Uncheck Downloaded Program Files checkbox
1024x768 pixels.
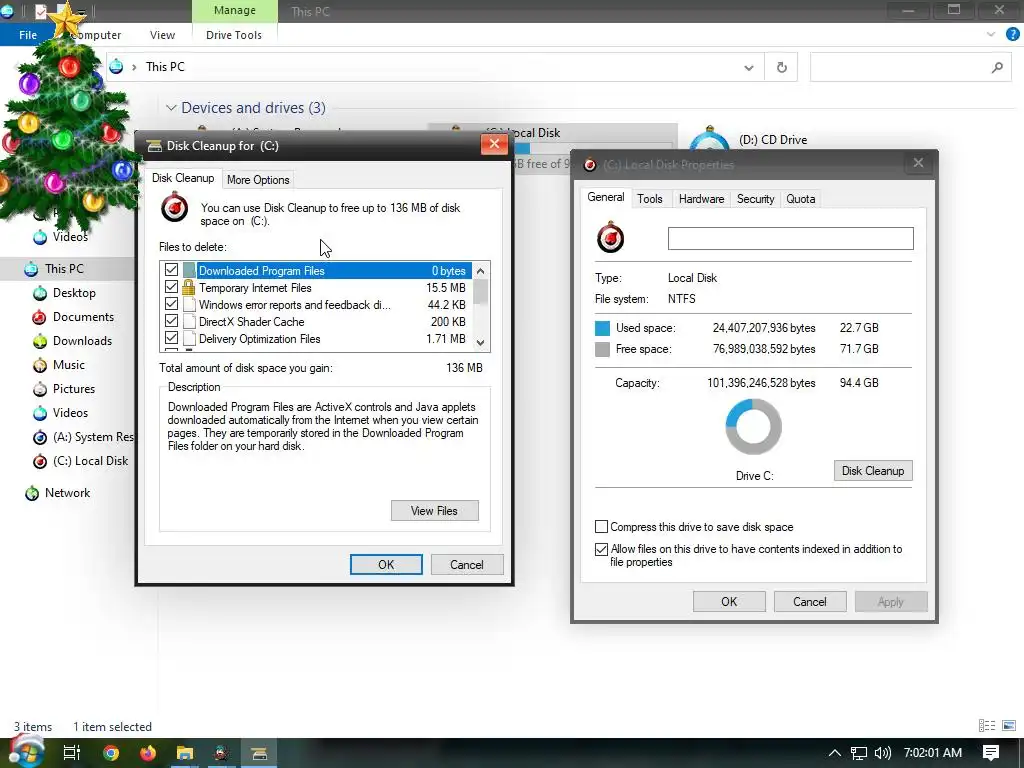(x=172, y=270)
